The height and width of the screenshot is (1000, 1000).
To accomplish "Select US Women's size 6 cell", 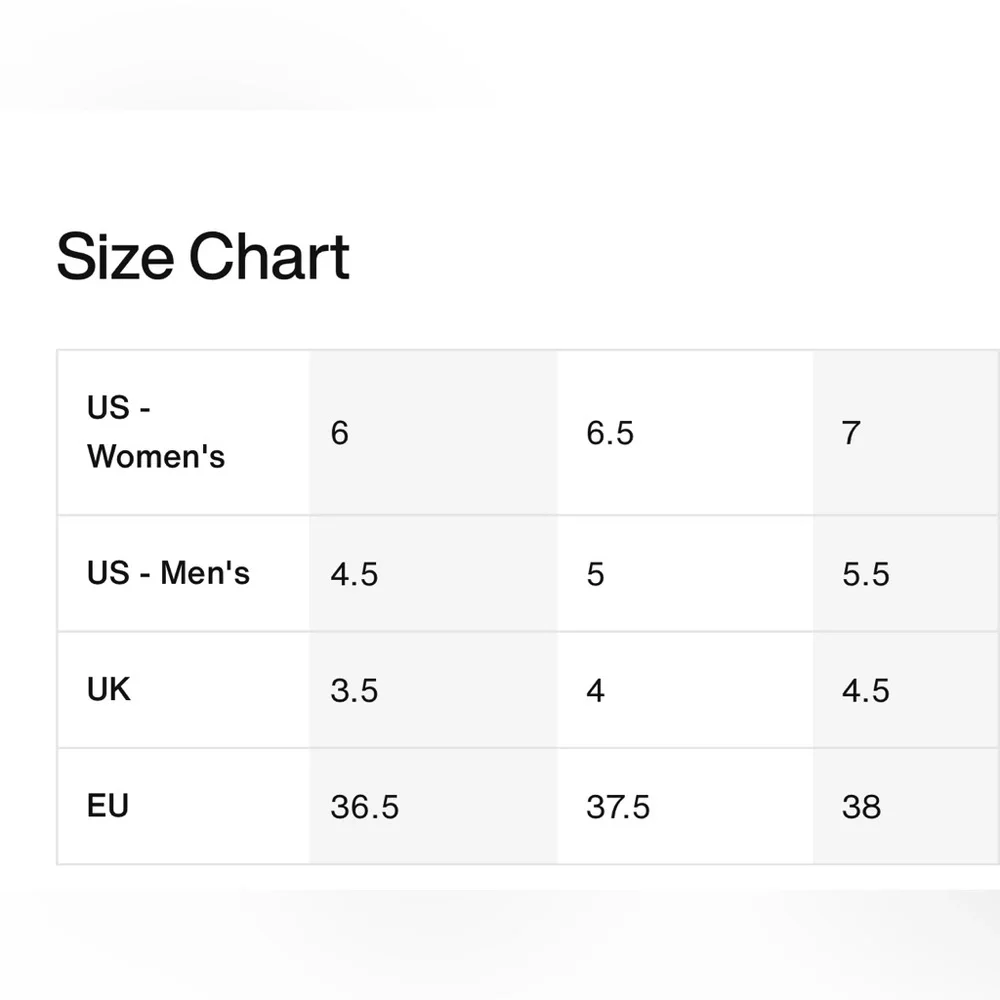I will click(340, 433).
